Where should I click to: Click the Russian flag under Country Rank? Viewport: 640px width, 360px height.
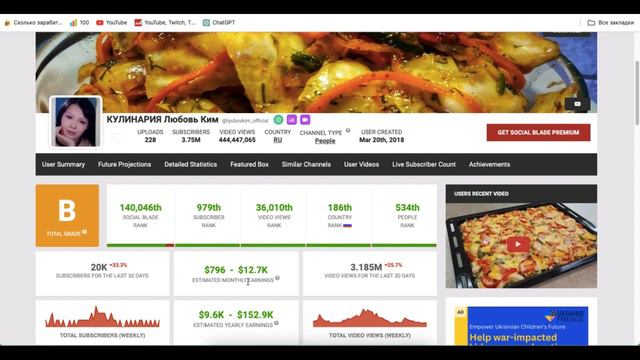(x=347, y=225)
